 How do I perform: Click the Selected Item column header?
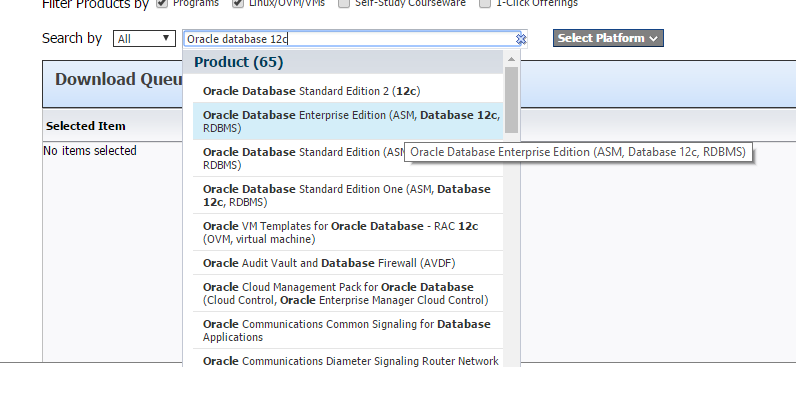pyautogui.click(x=86, y=126)
